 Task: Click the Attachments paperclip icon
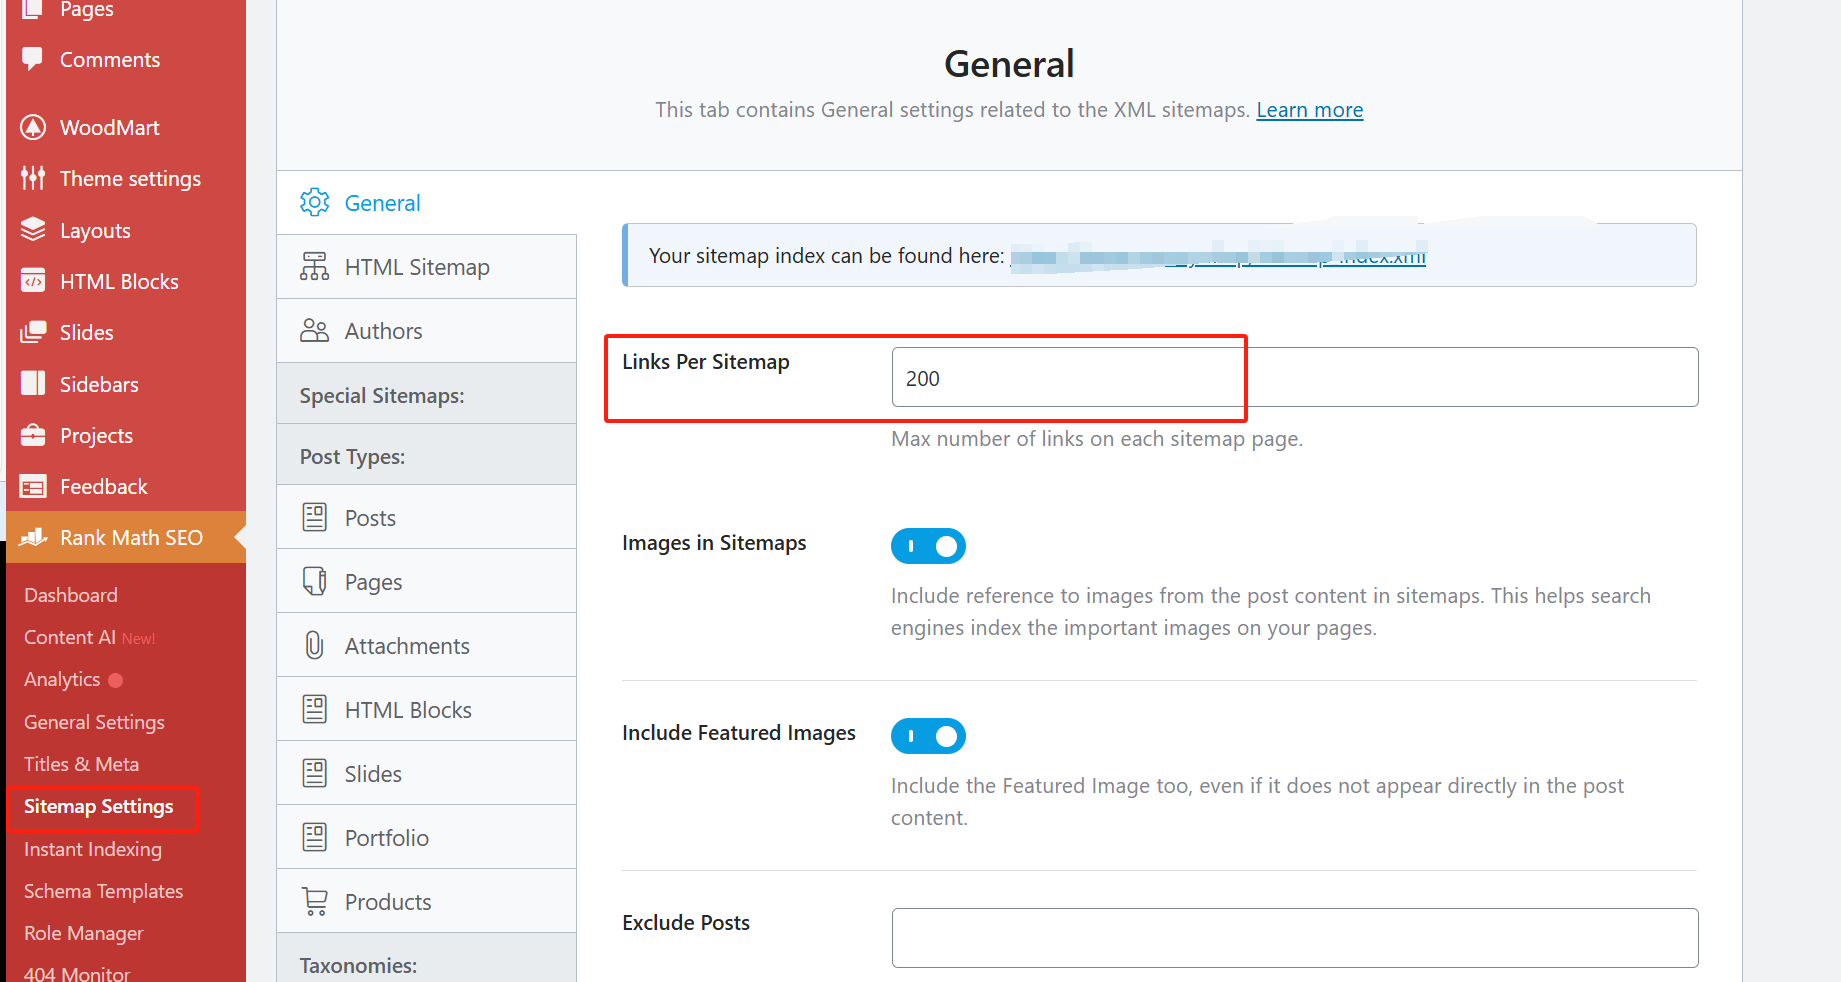click(x=314, y=646)
